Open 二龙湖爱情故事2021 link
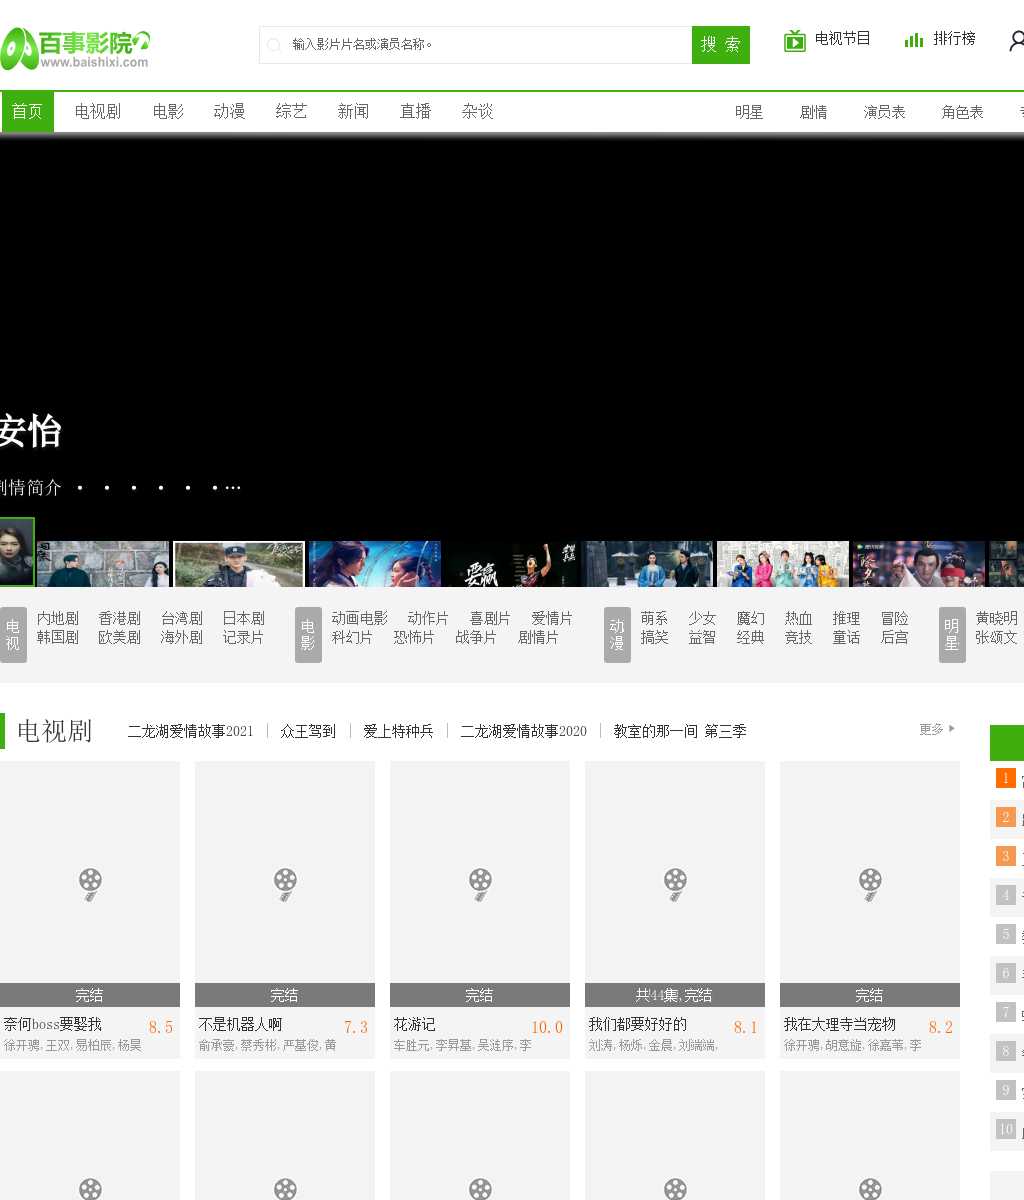The image size is (1024, 1200). (190, 731)
